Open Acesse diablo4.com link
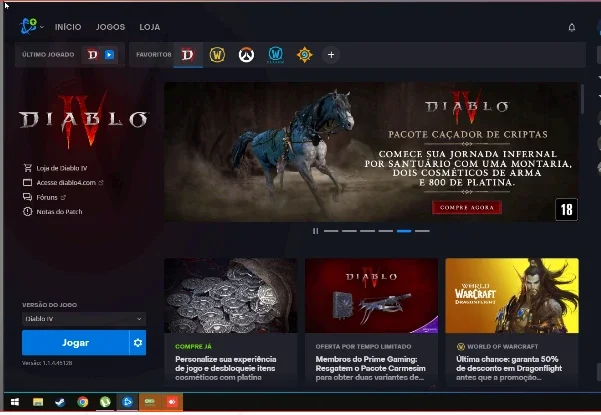Screen dimensions: 601x415 66,183
